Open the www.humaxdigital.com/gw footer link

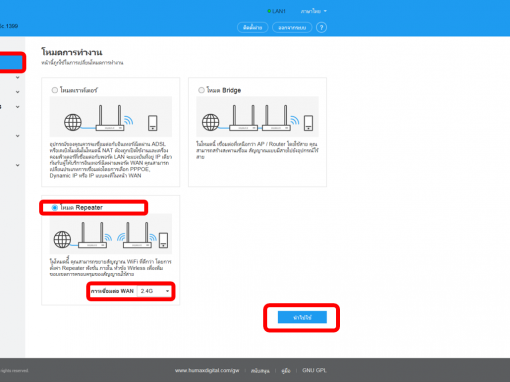pos(207,370)
